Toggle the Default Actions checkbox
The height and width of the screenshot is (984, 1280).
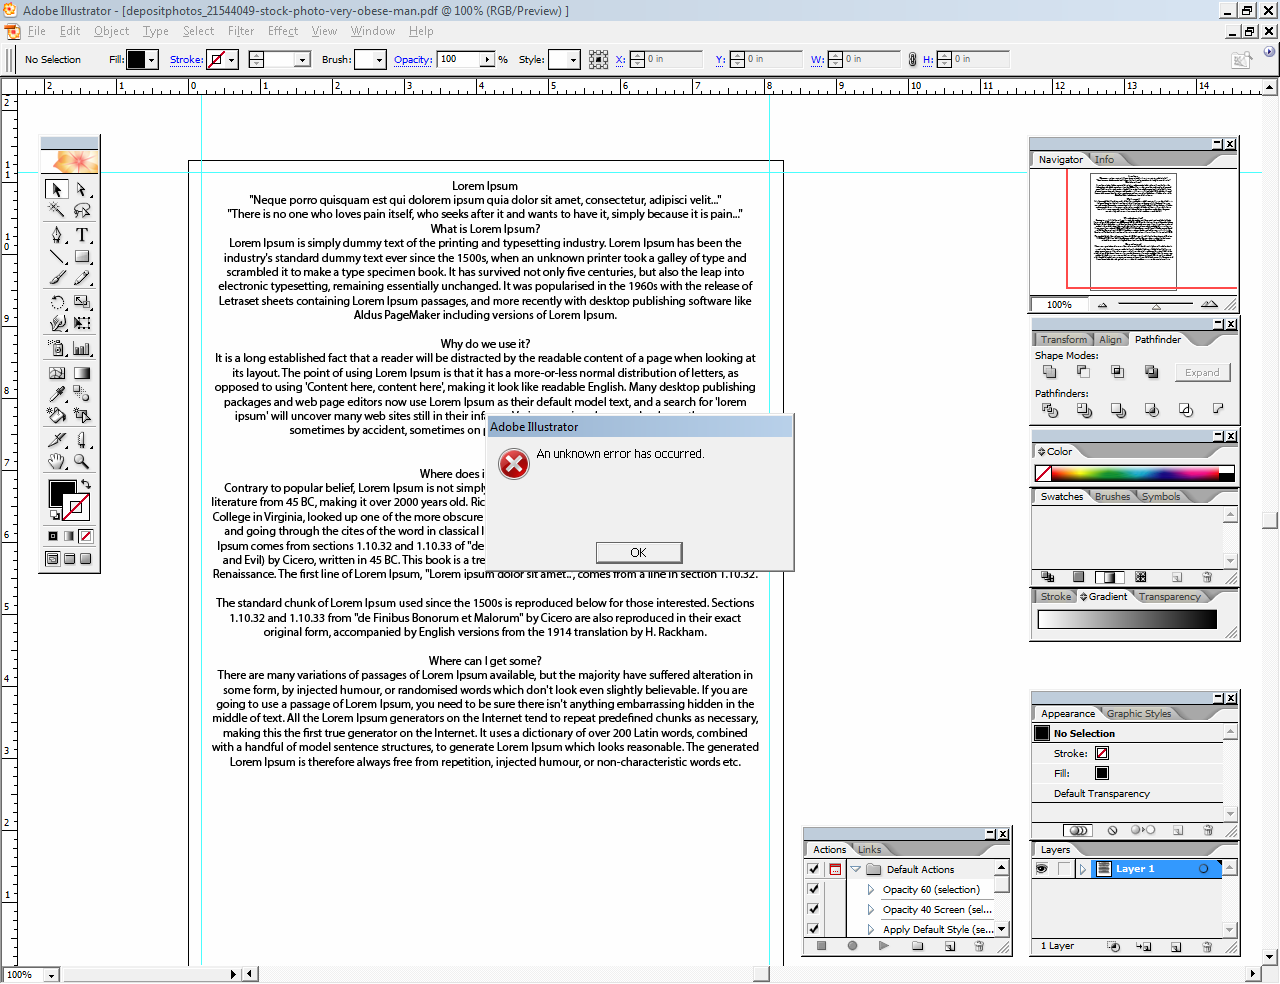point(813,869)
